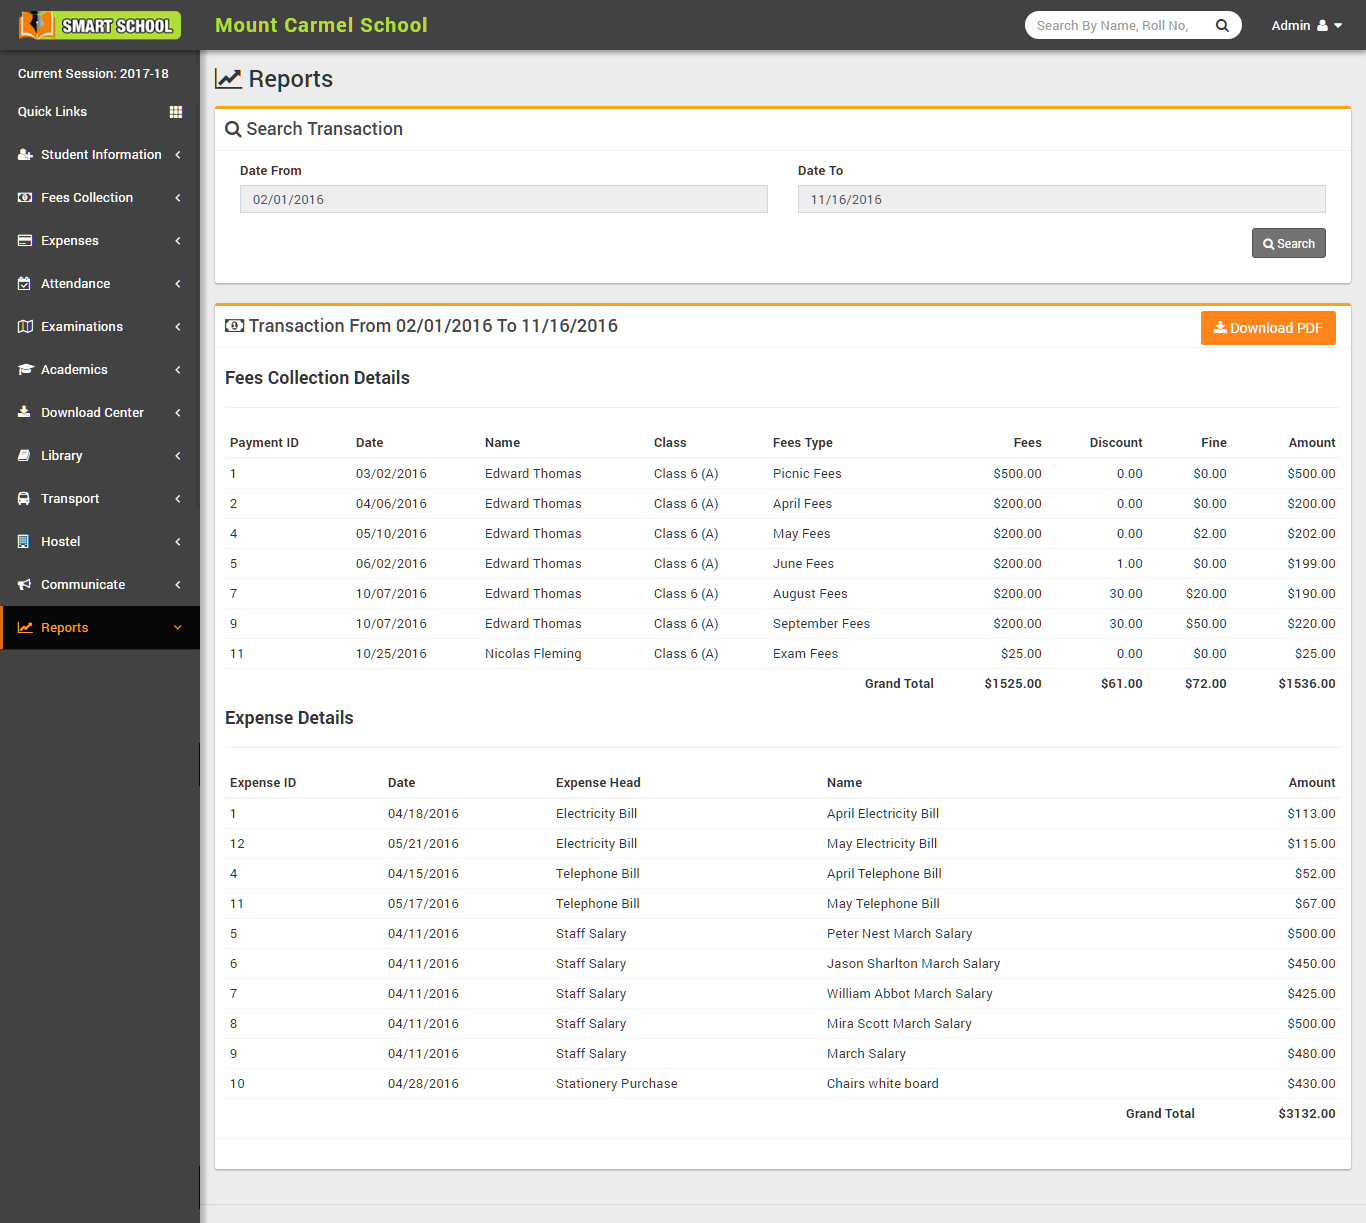The height and width of the screenshot is (1223, 1366).
Task: Open the Admin account dropdown
Action: pyautogui.click(x=1305, y=25)
